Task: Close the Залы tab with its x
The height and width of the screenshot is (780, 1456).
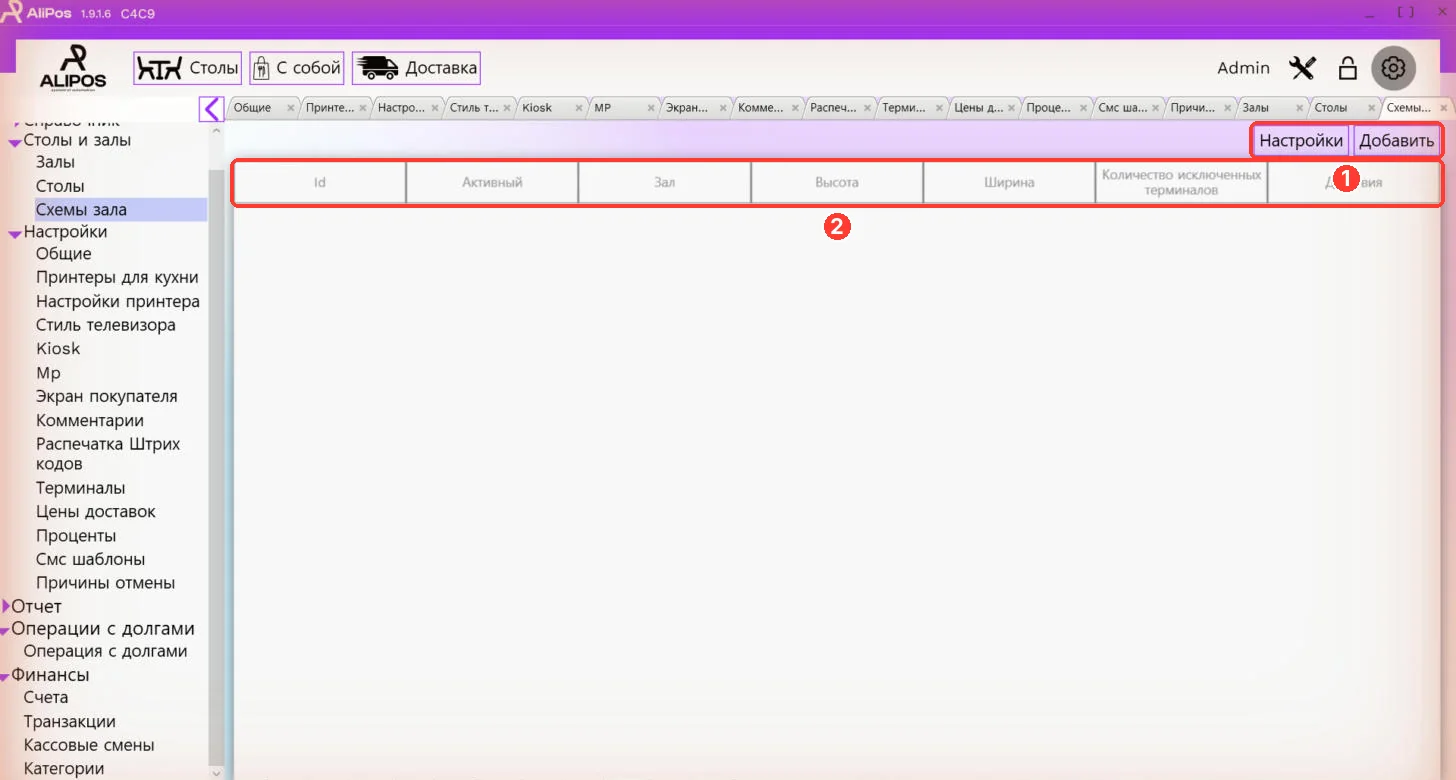Action: point(1299,108)
